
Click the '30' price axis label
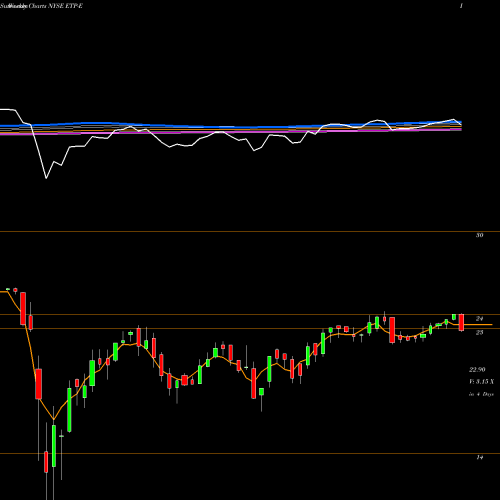click(x=479, y=235)
